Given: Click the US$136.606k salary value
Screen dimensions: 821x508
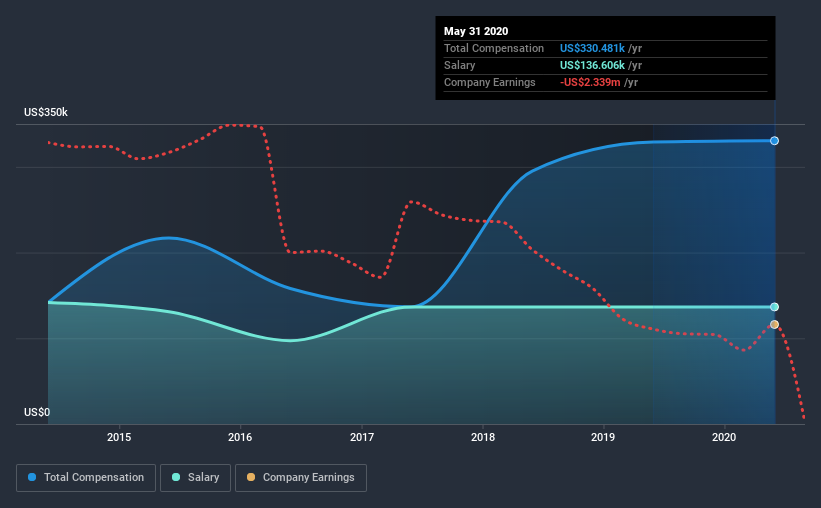Looking at the screenshot, I should (592, 65).
